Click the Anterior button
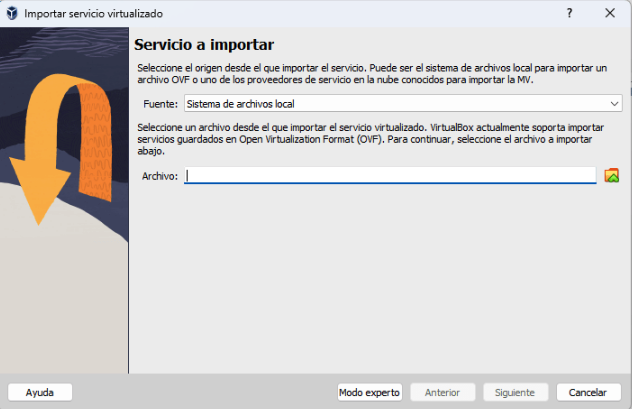632x409 pixels. pos(442,392)
